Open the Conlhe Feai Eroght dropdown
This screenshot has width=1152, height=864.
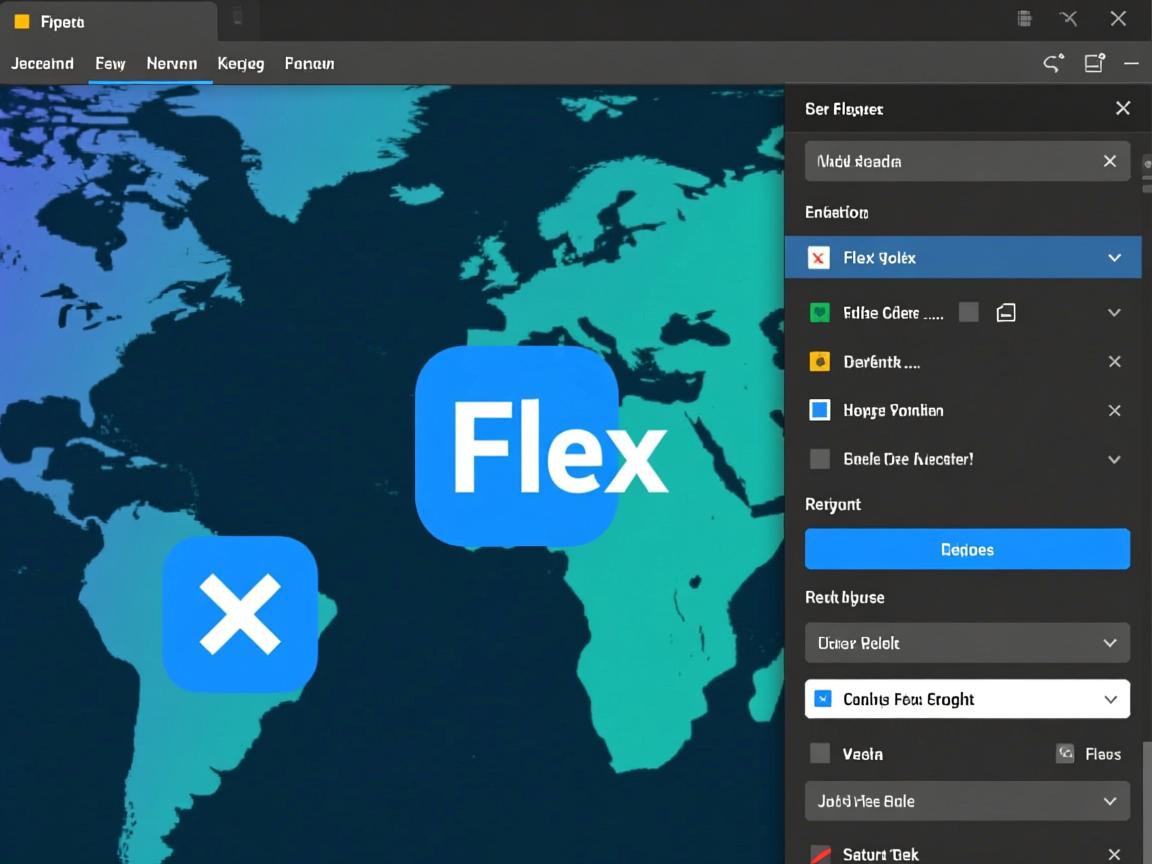pos(967,699)
